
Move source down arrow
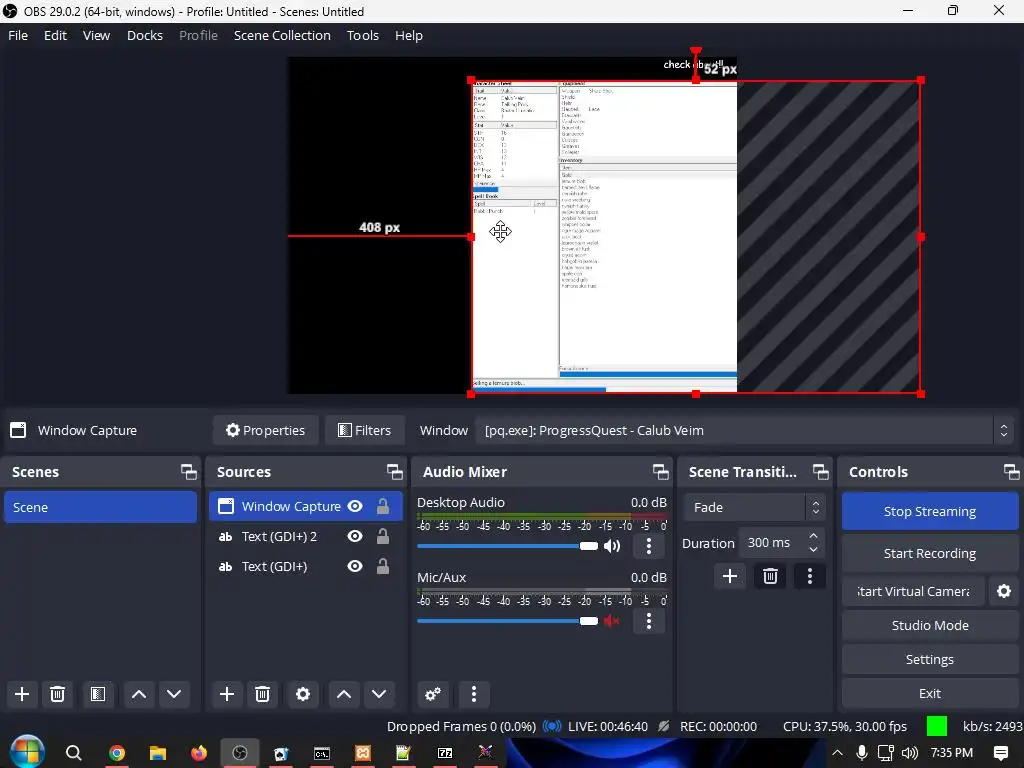(379, 694)
